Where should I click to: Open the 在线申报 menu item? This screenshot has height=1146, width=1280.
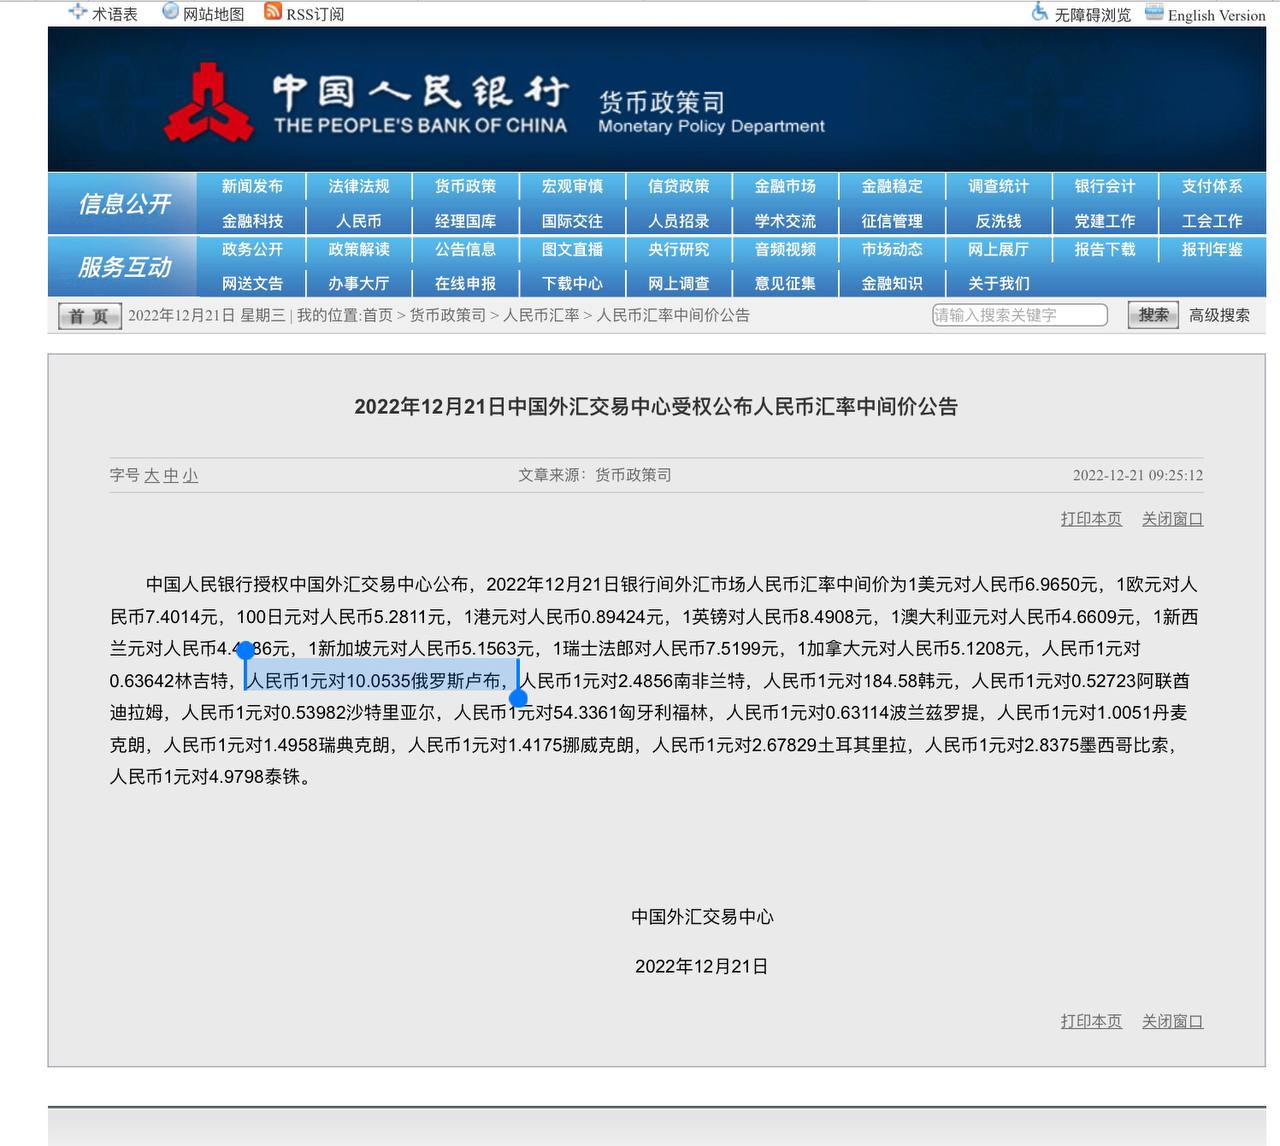coord(465,283)
